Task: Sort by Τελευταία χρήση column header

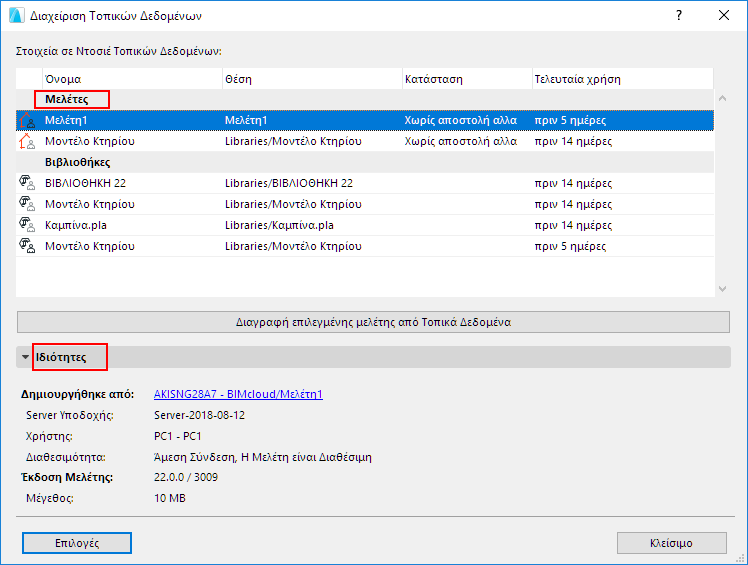Action: pyautogui.click(x=623, y=79)
